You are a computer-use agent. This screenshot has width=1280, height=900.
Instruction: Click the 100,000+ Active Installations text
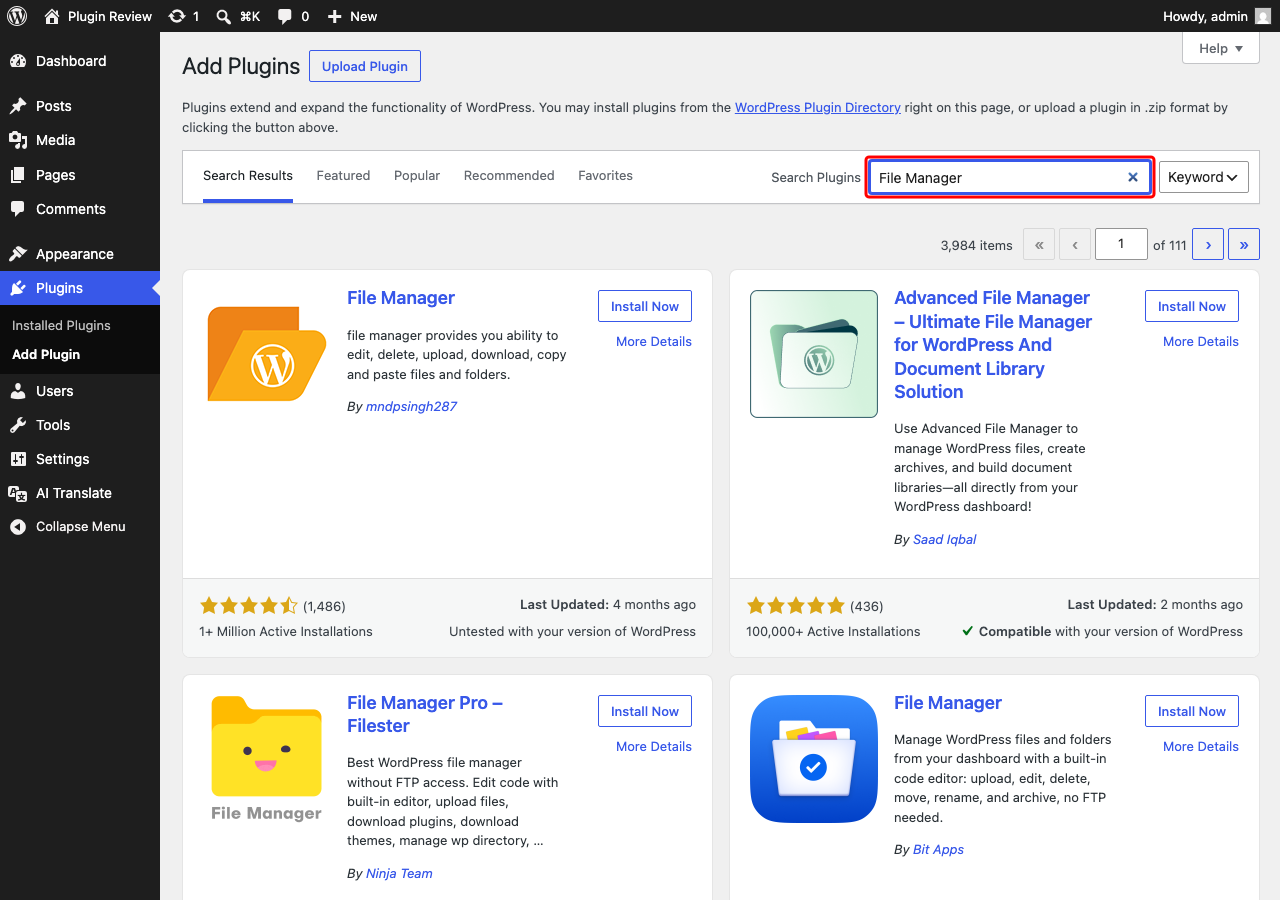833,631
